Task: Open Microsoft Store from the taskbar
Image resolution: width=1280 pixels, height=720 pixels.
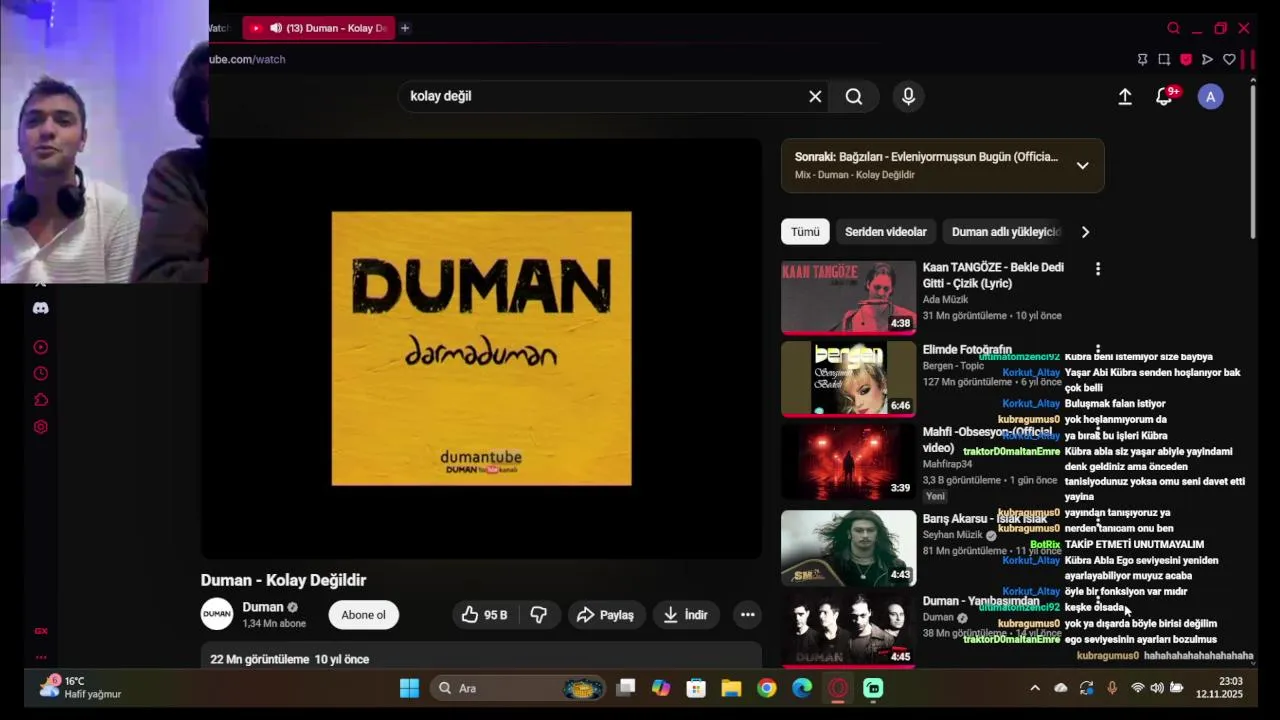Action: [x=696, y=688]
